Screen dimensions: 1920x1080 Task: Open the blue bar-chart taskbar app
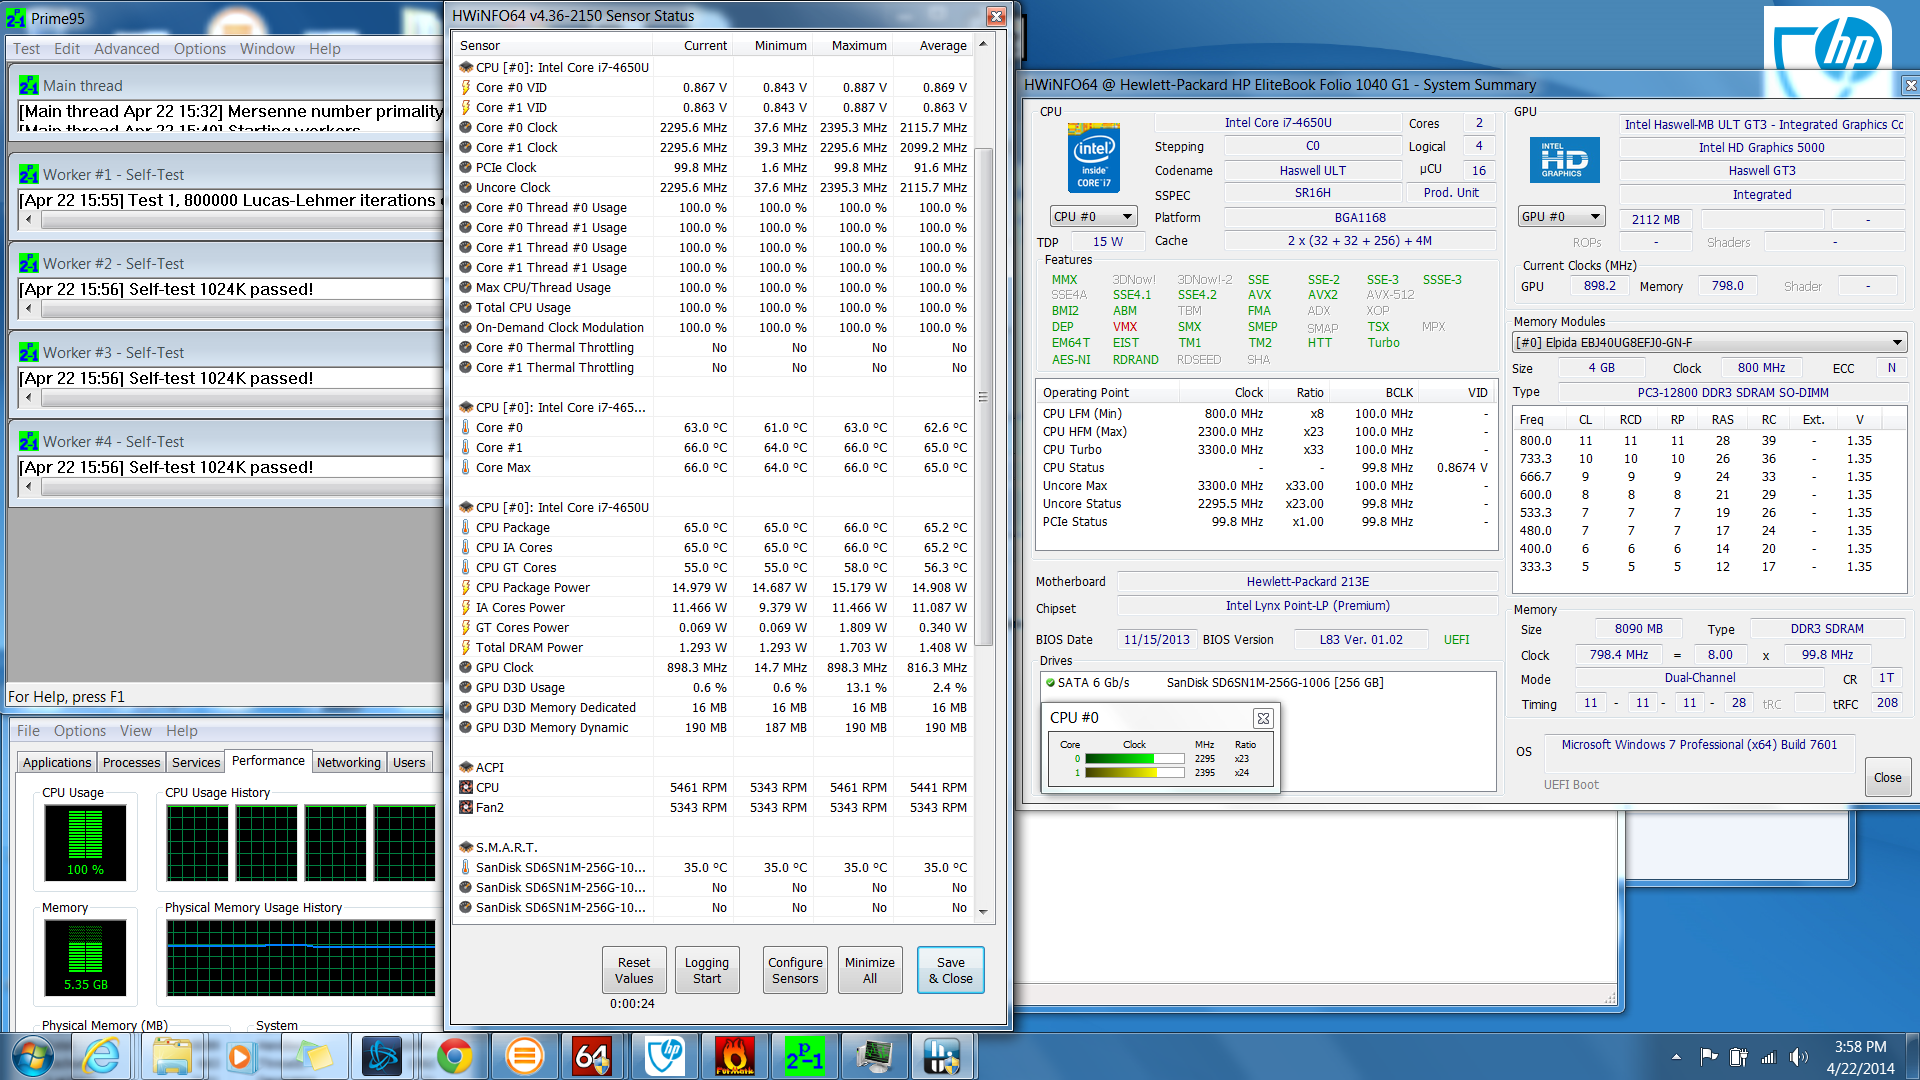pyautogui.click(x=942, y=1056)
